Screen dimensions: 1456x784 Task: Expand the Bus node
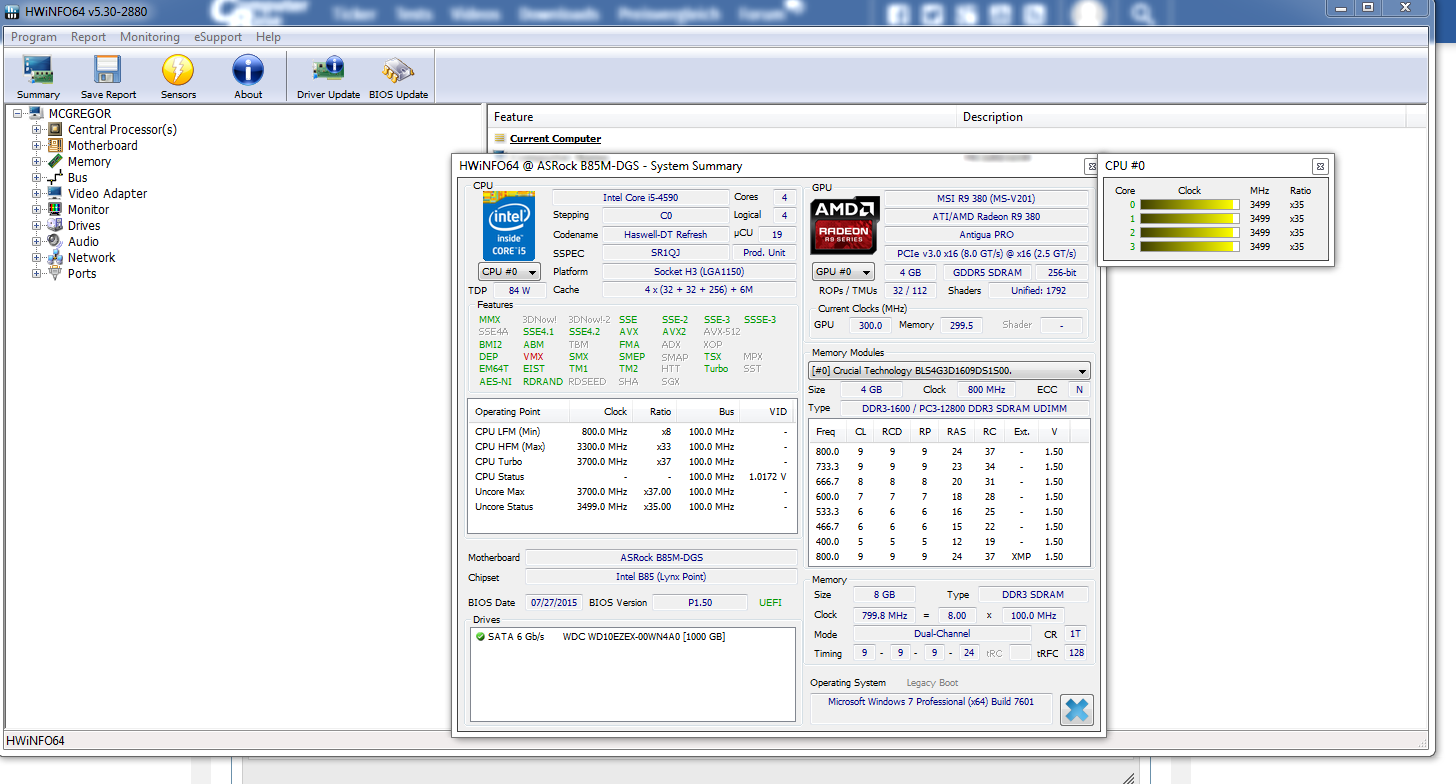click(x=37, y=177)
